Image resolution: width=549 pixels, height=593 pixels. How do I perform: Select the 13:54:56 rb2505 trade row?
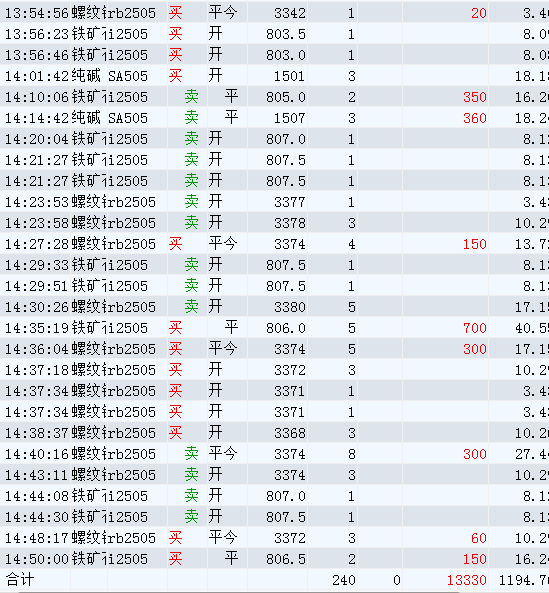[x=274, y=13]
